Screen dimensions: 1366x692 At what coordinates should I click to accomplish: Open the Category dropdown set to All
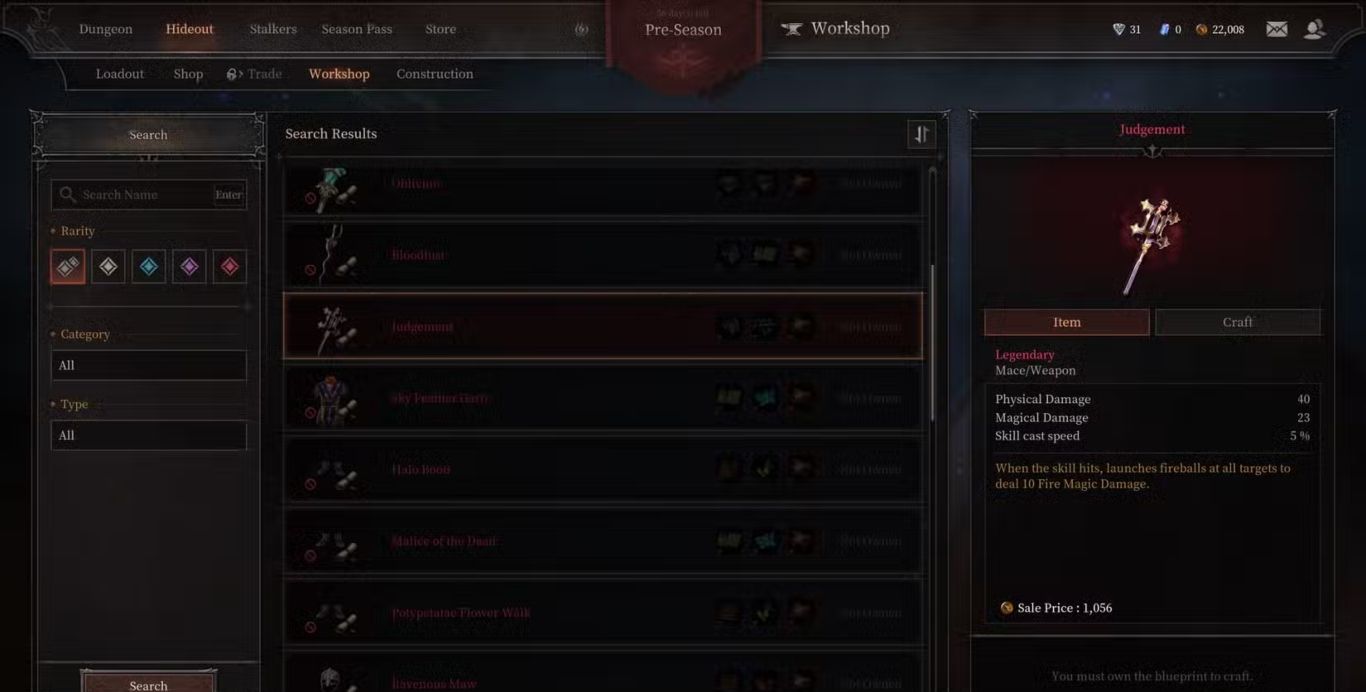149,365
